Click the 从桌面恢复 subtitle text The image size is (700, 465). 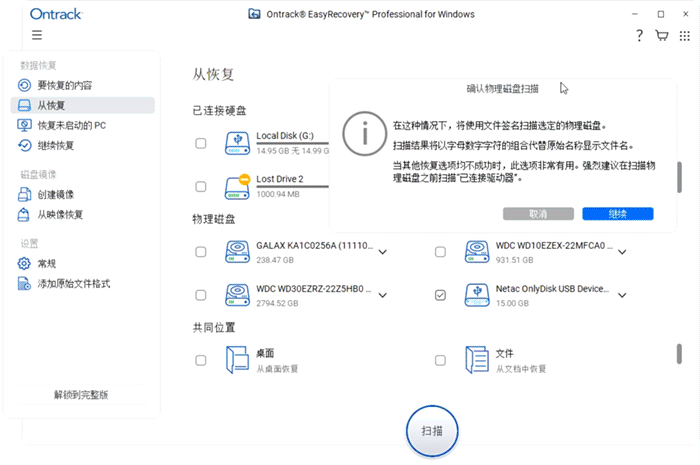(277, 369)
